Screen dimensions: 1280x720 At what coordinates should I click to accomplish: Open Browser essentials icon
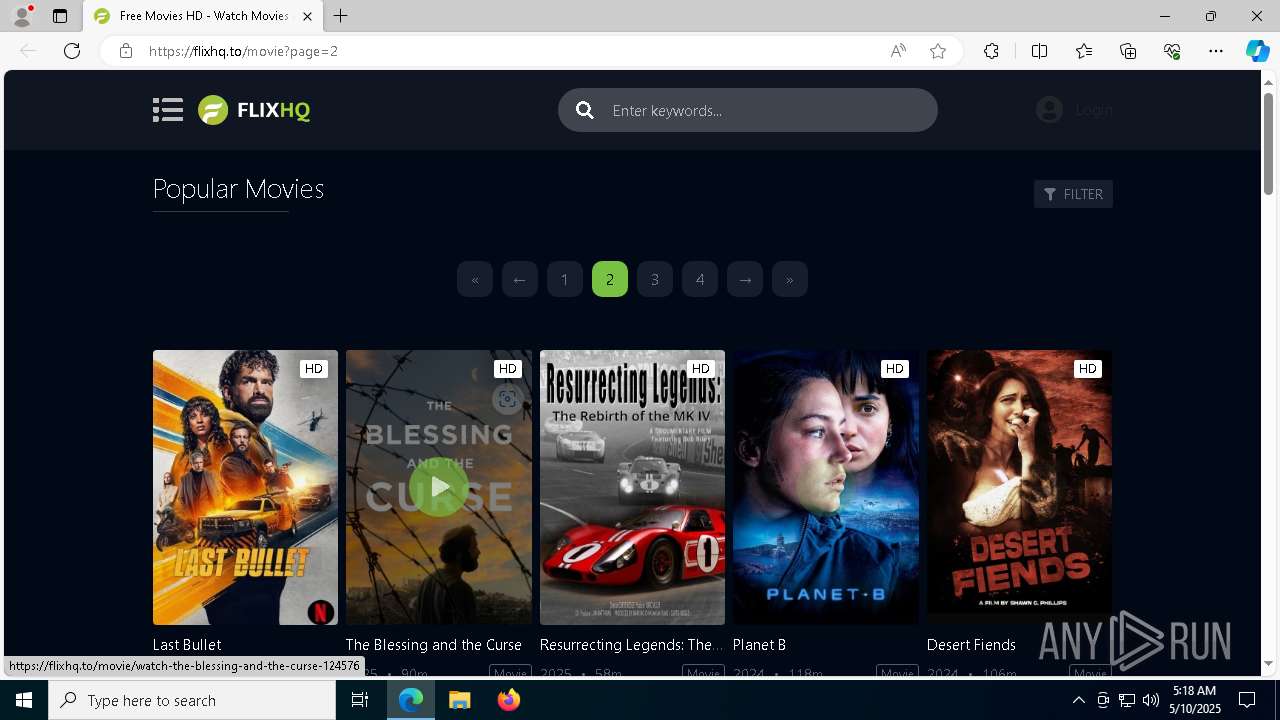pyautogui.click(x=1172, y=51)
